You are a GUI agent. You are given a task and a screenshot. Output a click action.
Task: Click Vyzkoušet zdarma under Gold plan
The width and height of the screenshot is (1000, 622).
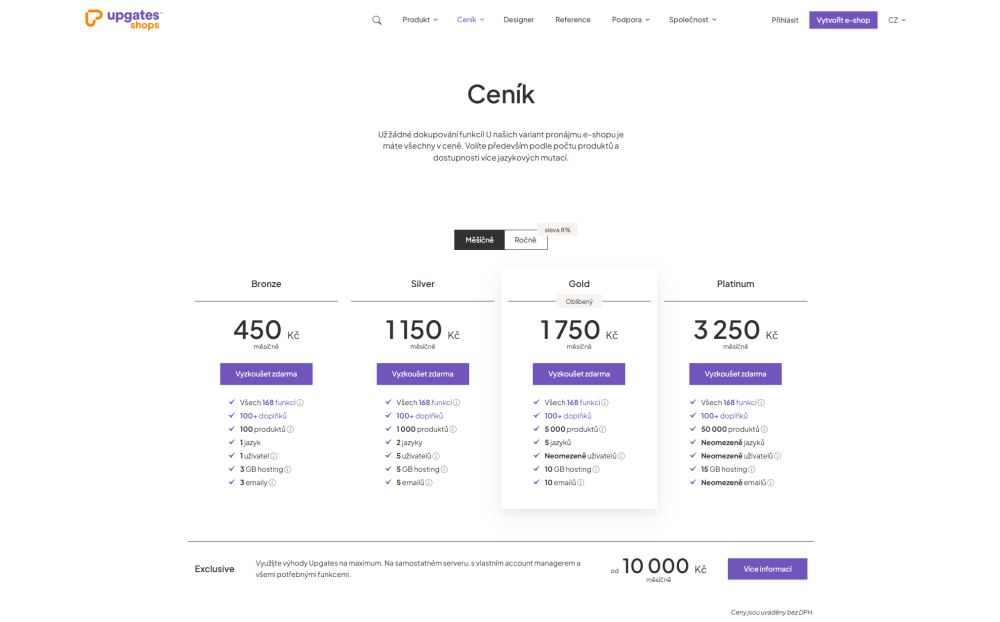pos(579,374)
